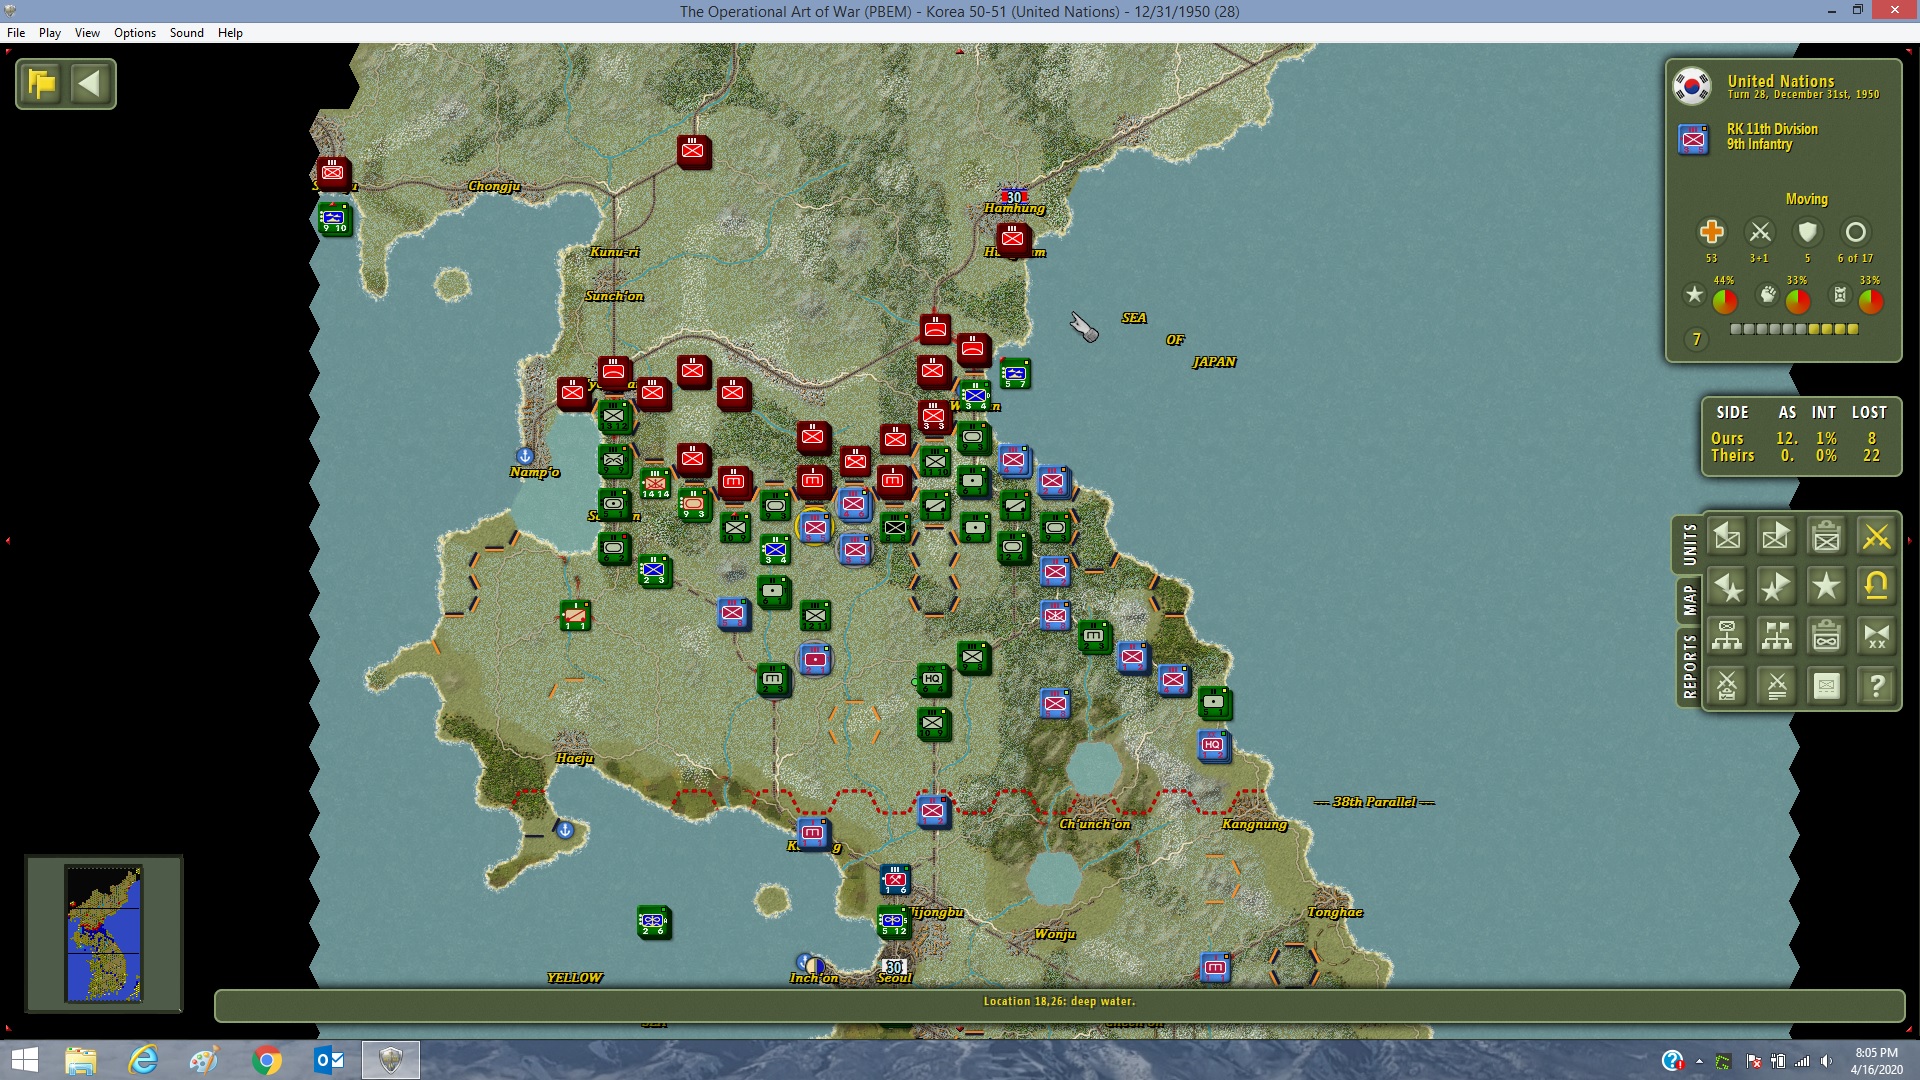Click the Seoul city label on map
Image resolution: width=1920 pixels, height=1080 pixels.
coord(894,978)
